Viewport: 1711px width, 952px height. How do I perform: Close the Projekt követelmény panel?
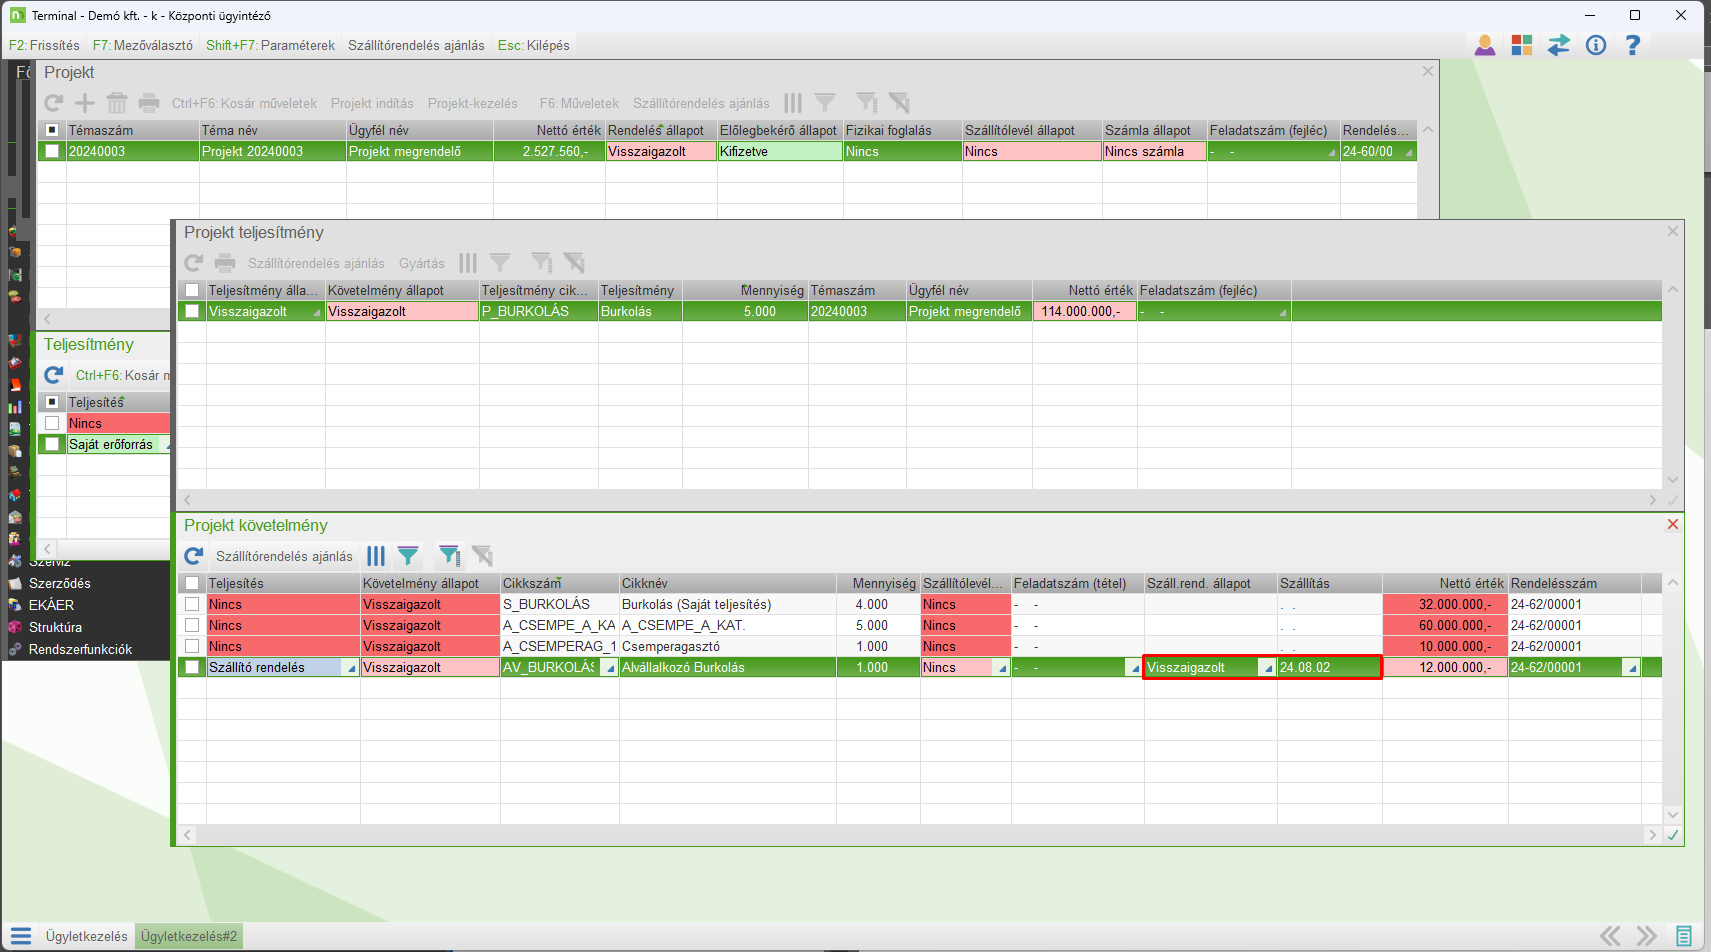coord(1673,525)
